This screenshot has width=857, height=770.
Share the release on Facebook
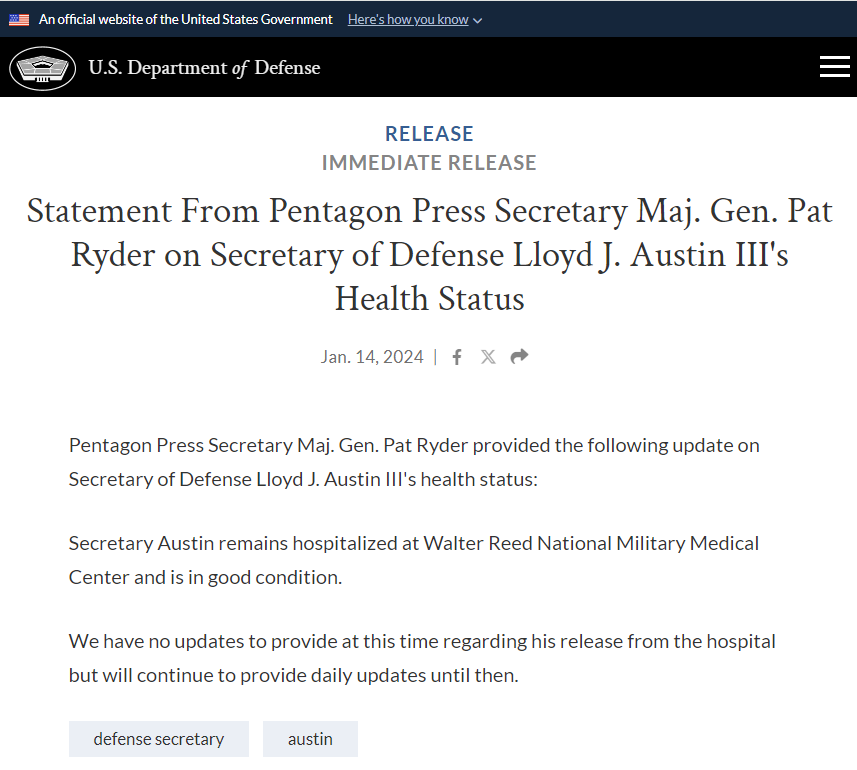[x=457, y=357]
